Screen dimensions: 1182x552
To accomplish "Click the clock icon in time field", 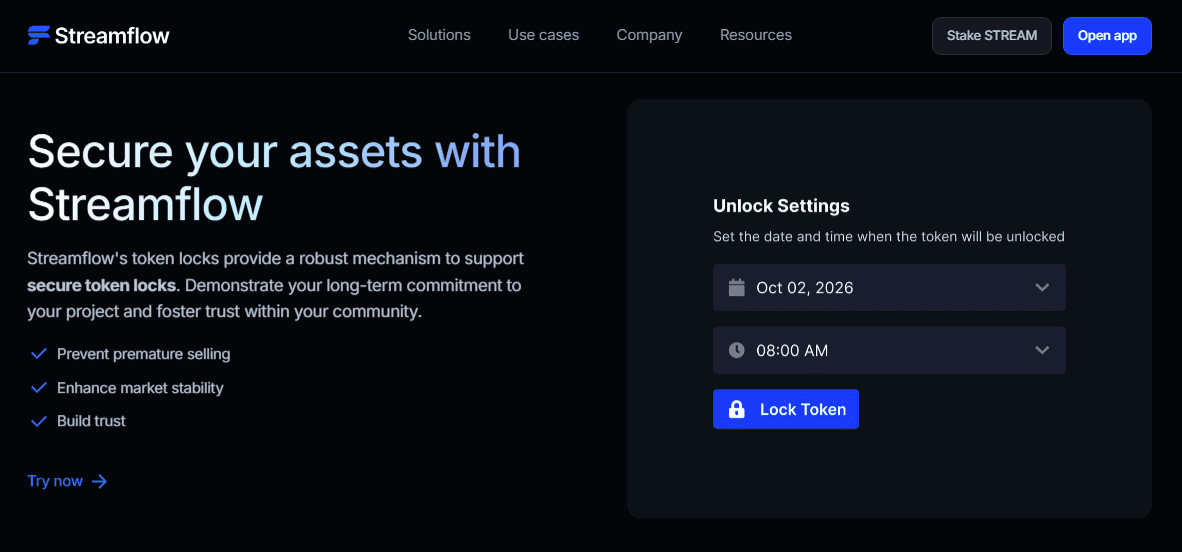I will (736, 350).
